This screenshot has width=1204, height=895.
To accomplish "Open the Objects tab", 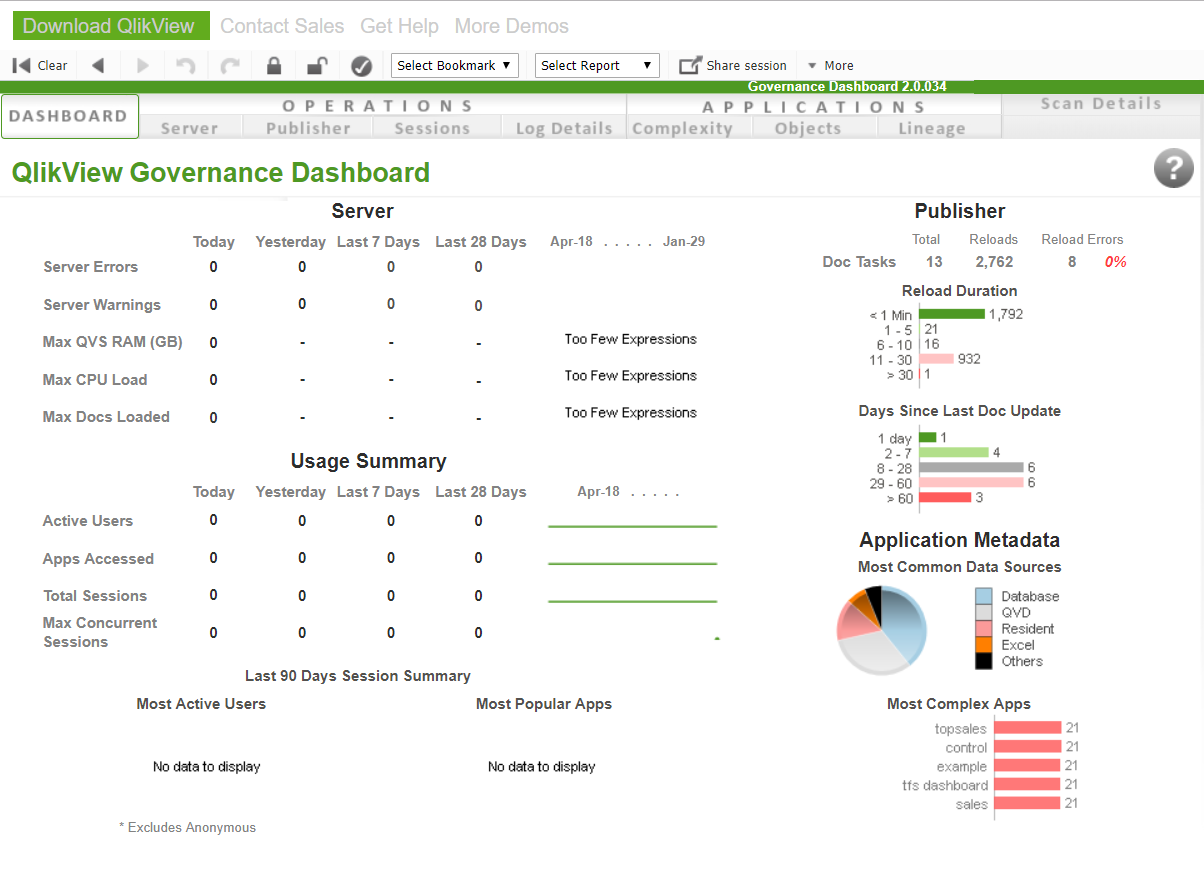I will [808, 128].
